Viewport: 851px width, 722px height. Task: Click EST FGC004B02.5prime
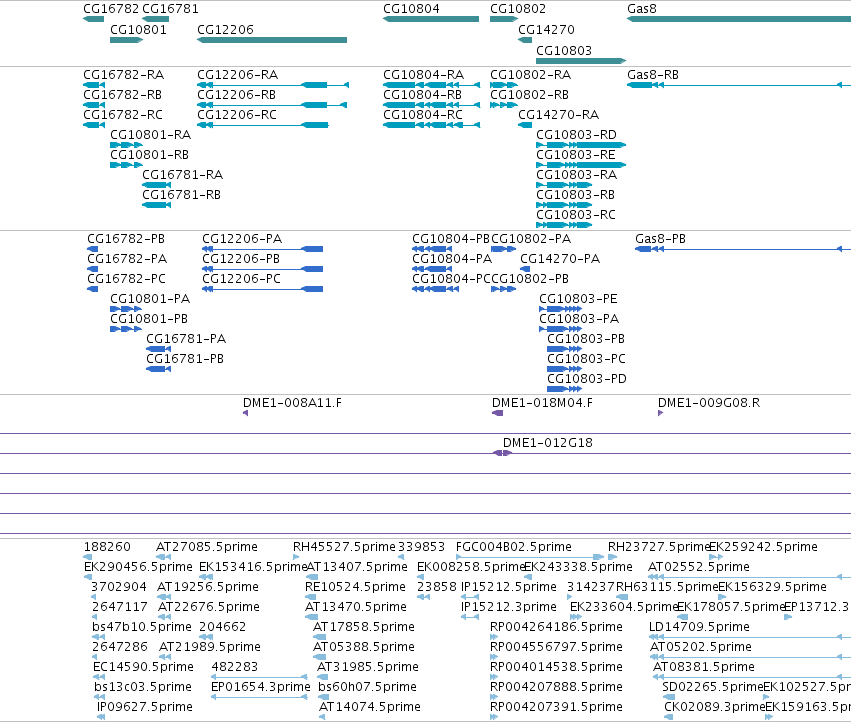point(530,557)
